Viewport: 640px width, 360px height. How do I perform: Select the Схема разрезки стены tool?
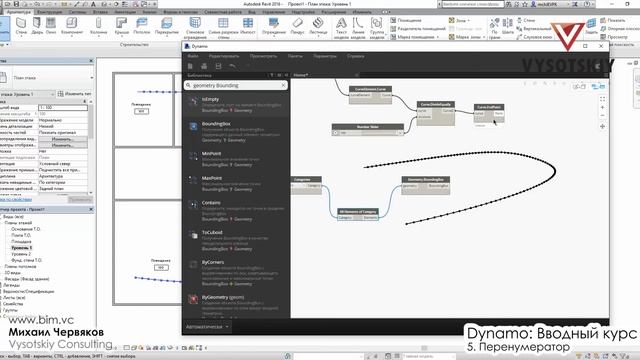click(223, 28)
